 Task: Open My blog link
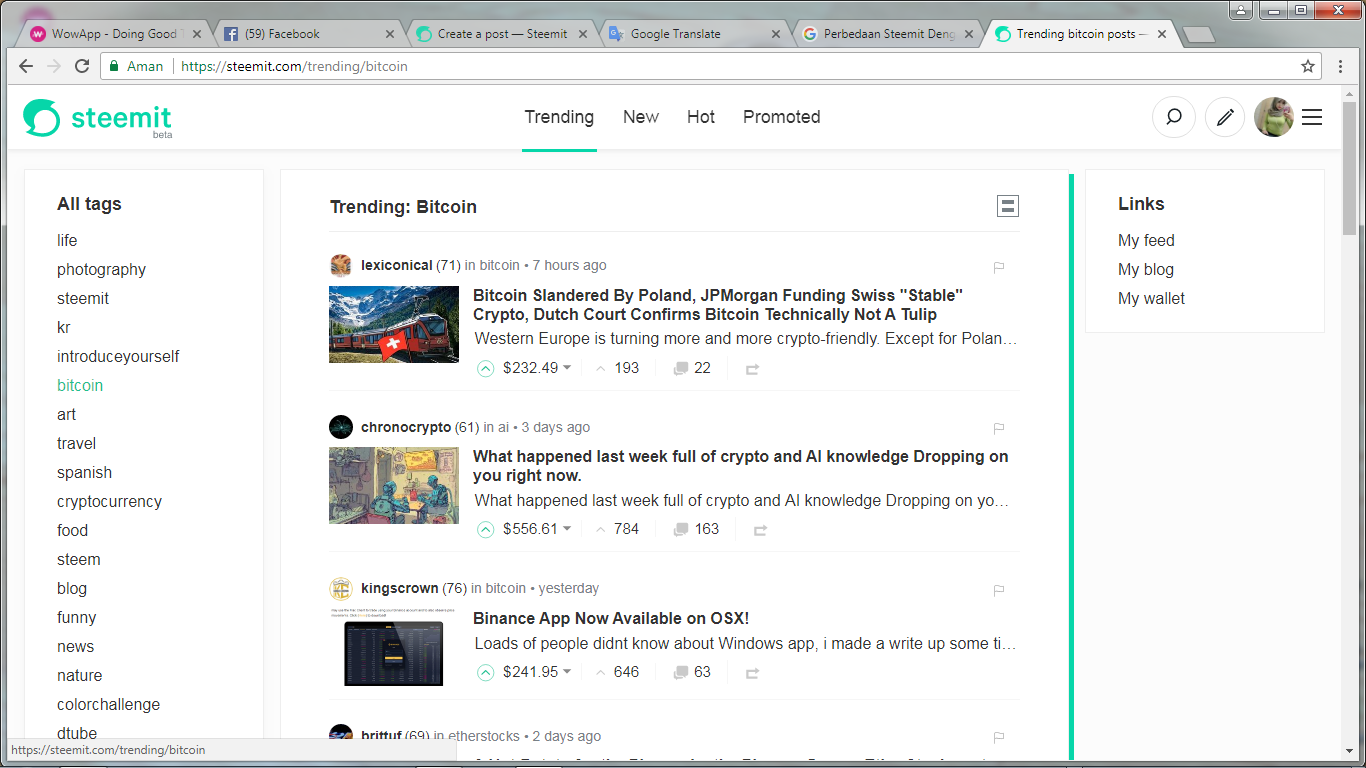pos(1146,269)
